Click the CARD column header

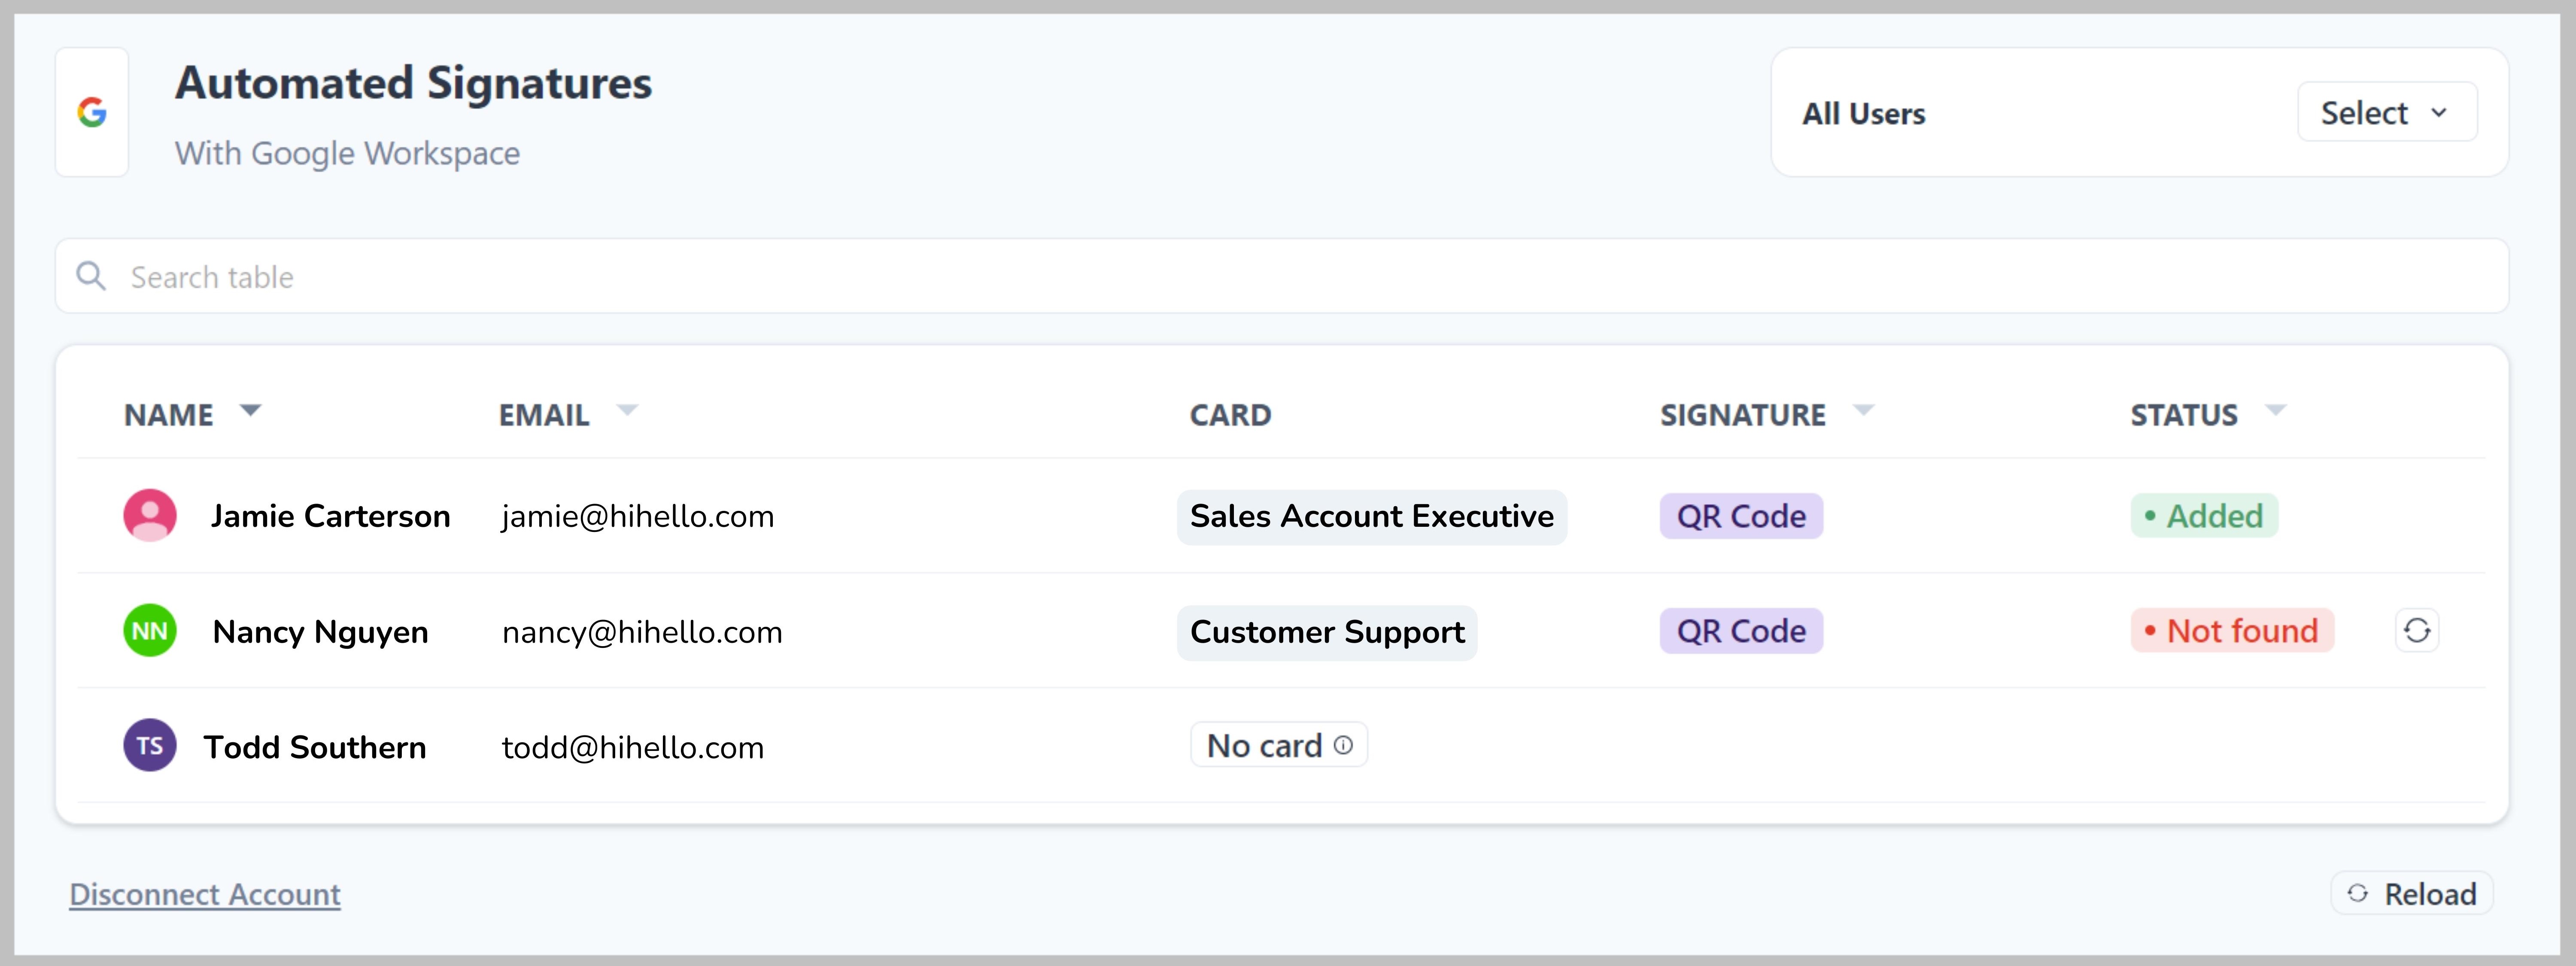click(x=1230, y=415)
